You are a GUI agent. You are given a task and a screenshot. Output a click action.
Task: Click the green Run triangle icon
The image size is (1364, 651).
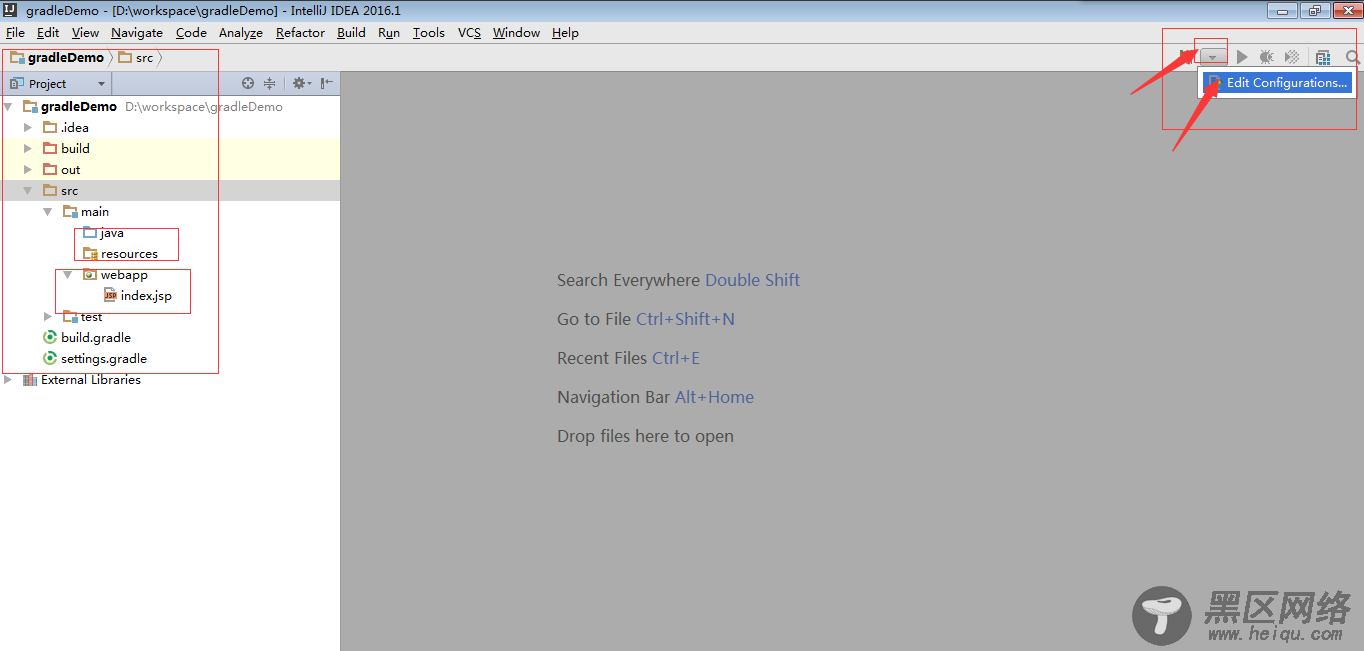[x=1242, y=57]
